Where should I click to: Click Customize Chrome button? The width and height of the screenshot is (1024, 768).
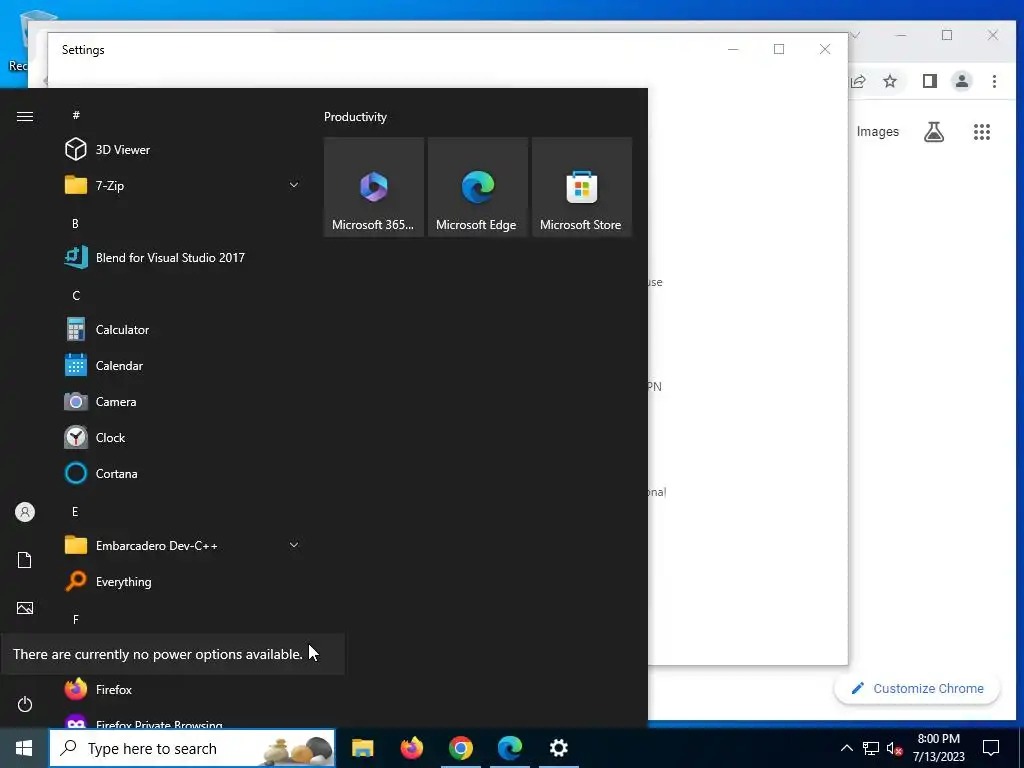coord(917,688)
